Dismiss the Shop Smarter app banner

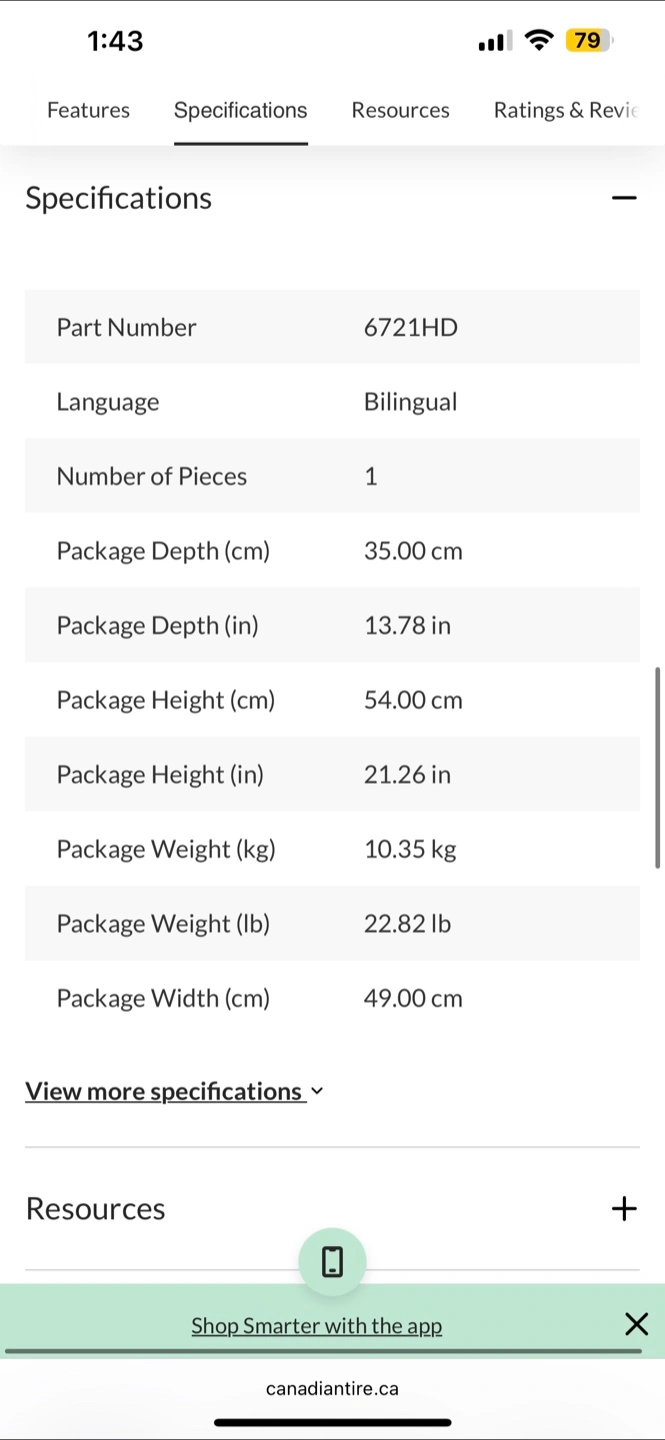636,1325
